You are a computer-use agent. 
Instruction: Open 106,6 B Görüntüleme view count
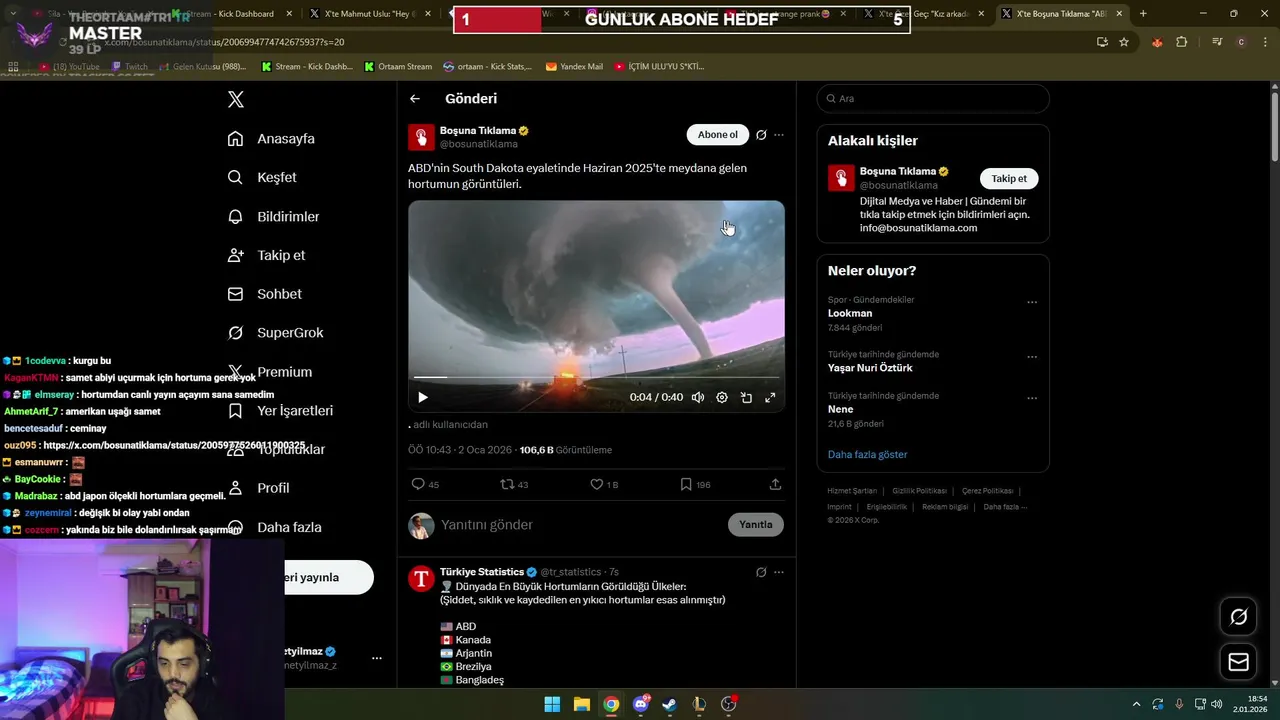tap(565, 450)
